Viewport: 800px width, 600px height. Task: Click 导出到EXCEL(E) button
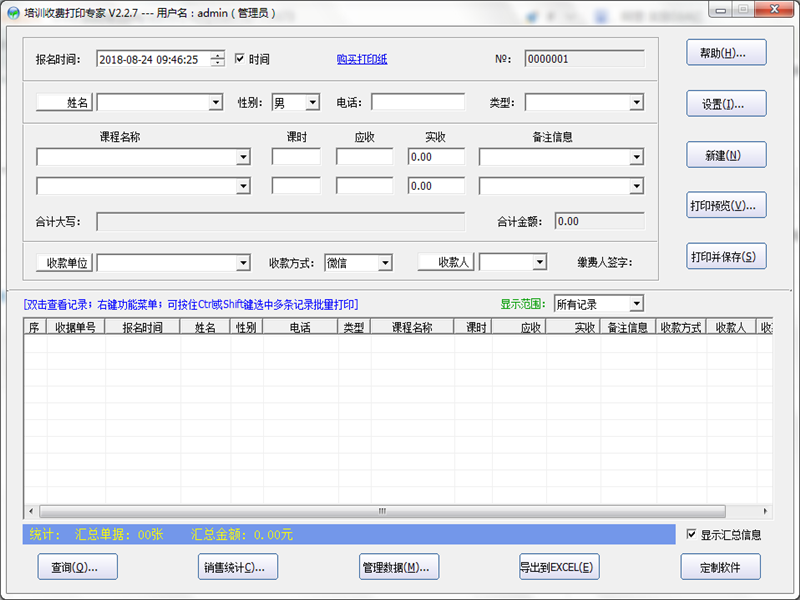[559, 567]
